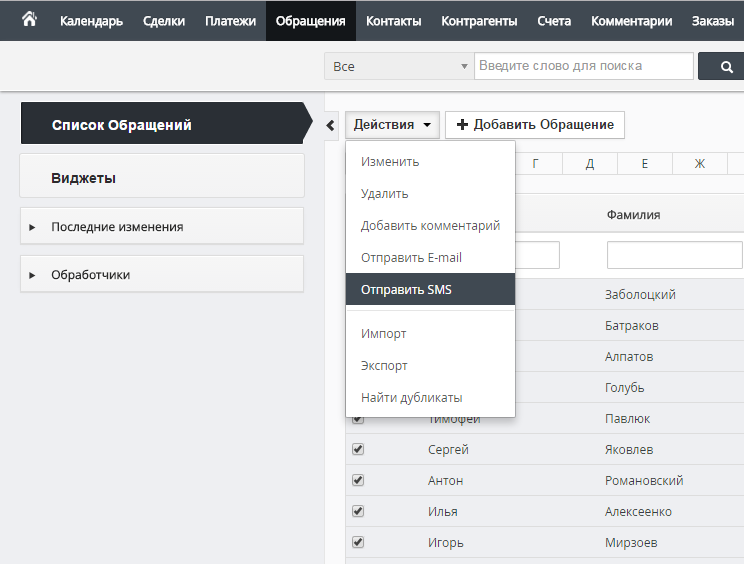Toggle checkbox for Илья Алексеенко row
The height and width of the screenshot is (564, 744).
[358, 511]
